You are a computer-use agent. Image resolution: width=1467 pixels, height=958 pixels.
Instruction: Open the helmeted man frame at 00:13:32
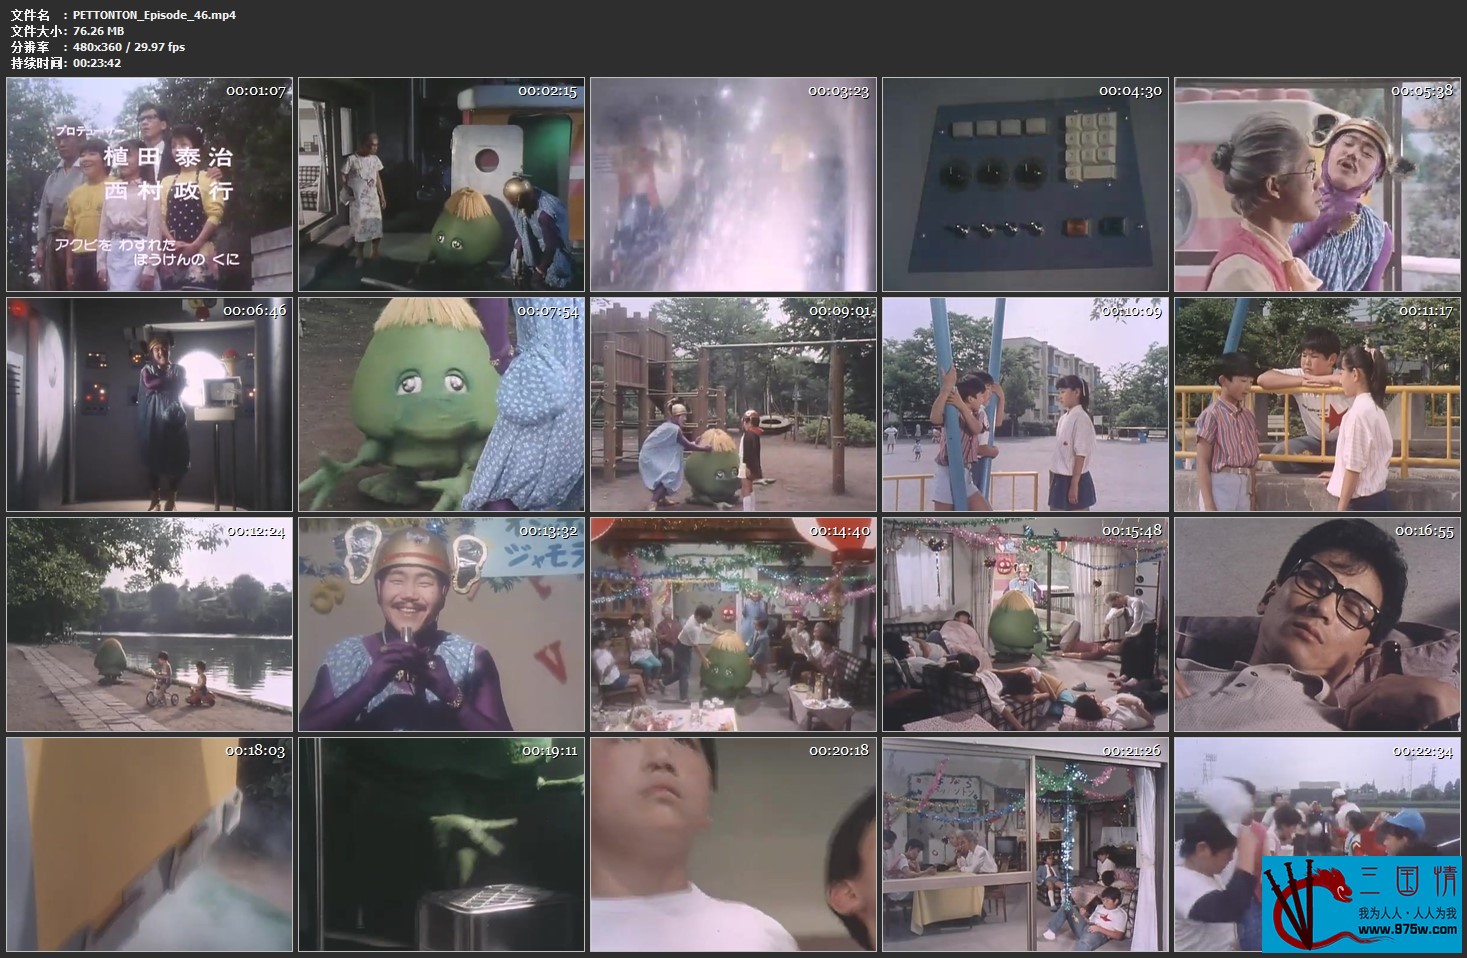(x=441, y=625)
